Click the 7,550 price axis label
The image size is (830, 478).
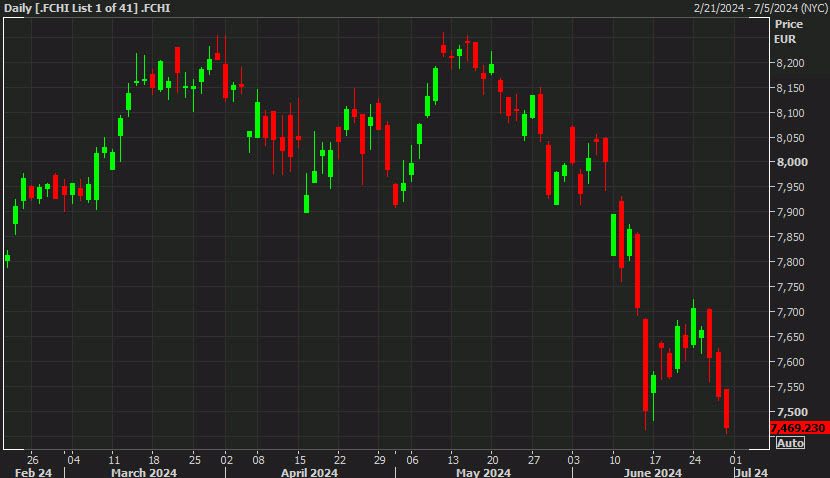tap(790, 387)
